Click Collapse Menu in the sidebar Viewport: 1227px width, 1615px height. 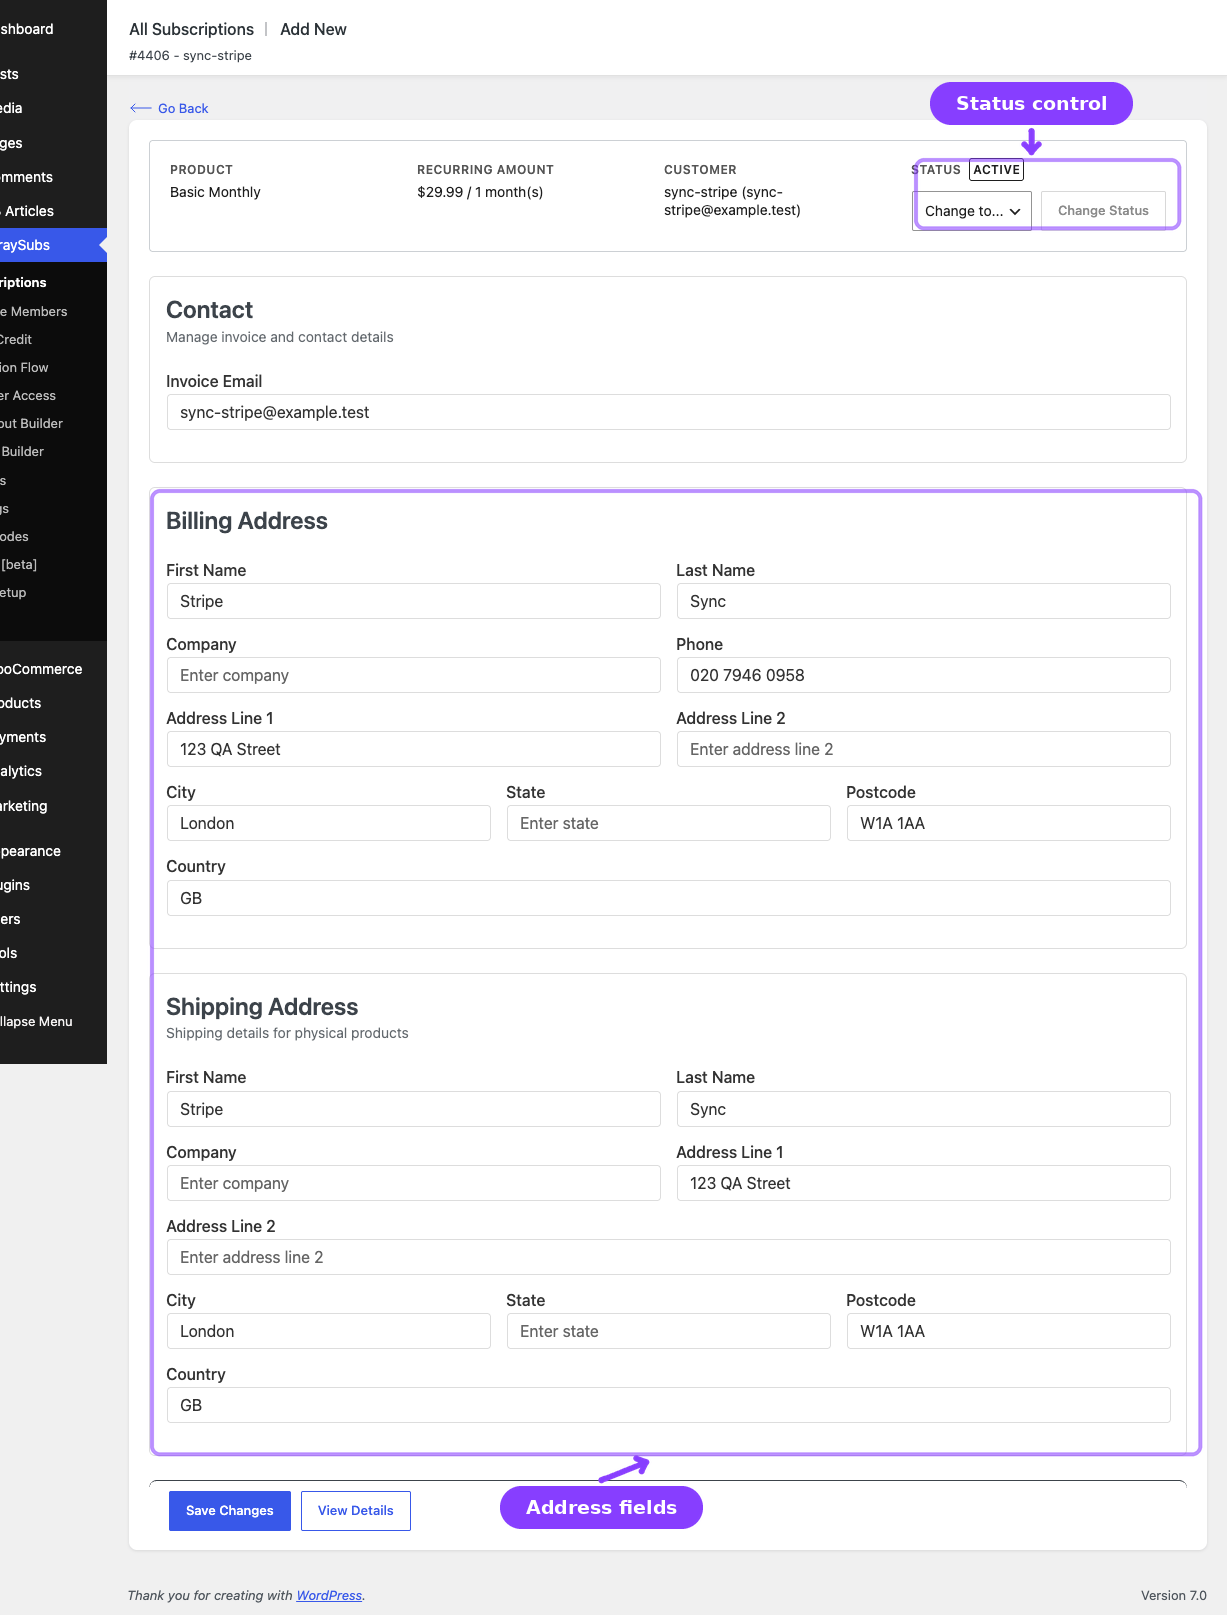pos(53,1021)
